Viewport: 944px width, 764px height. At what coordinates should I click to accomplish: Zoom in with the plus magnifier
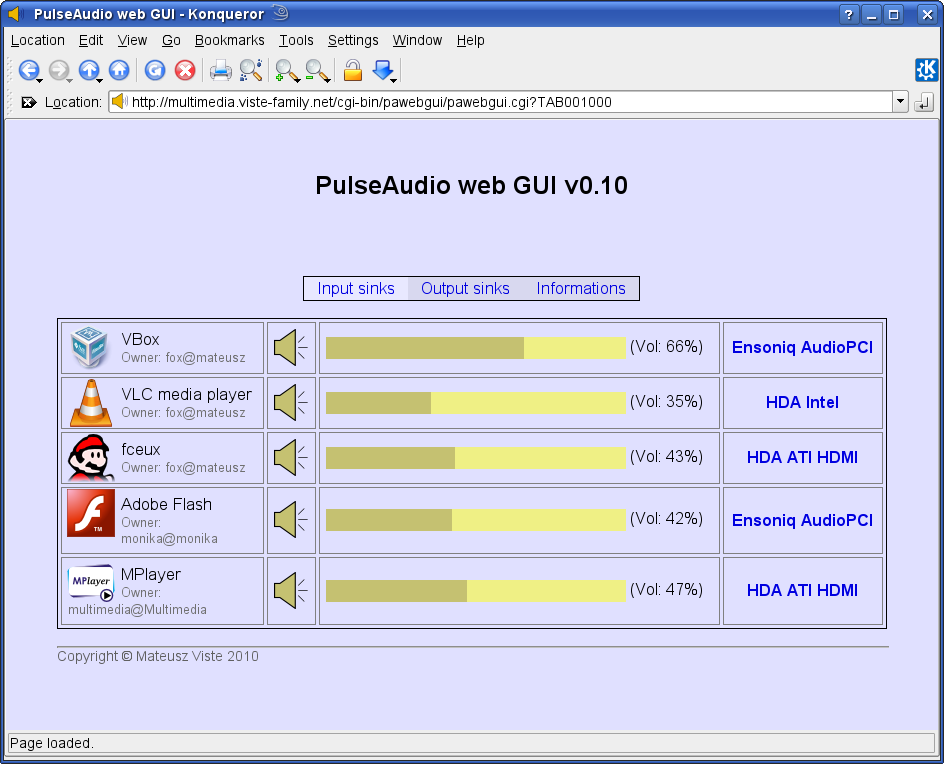tap(287, 70)
